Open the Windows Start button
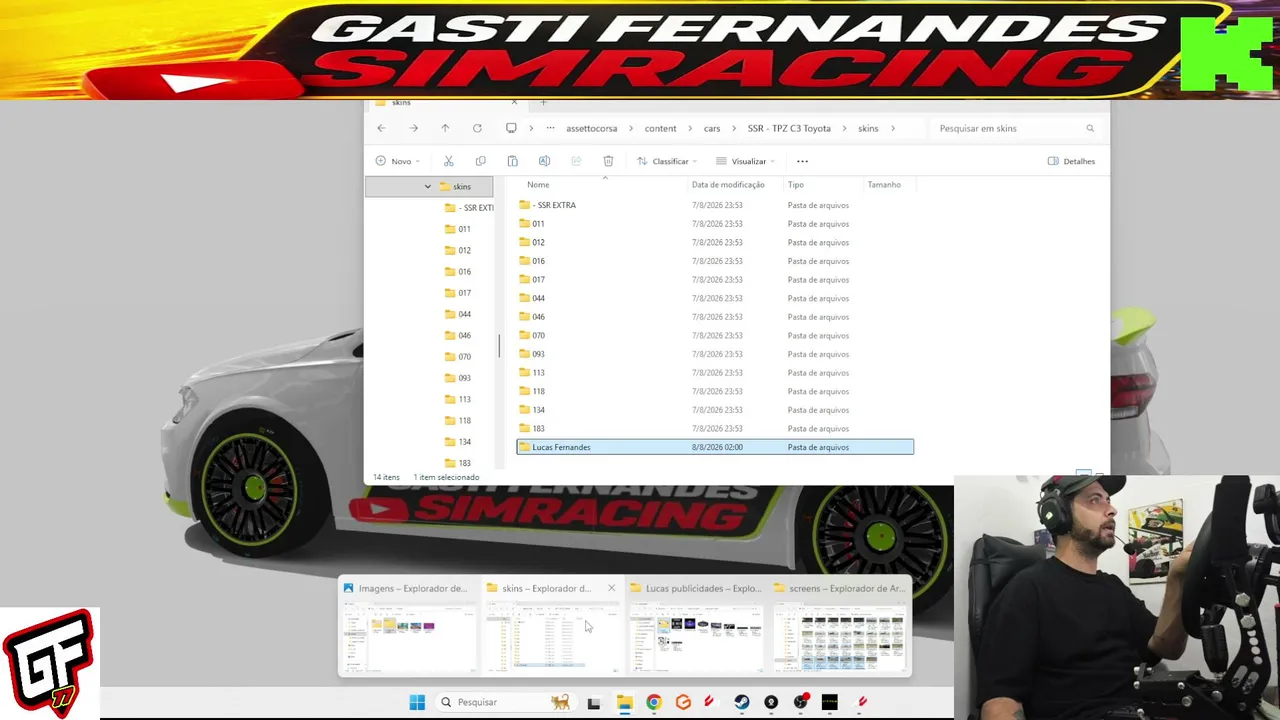The image size is (1280, 720). coord(417,702)
